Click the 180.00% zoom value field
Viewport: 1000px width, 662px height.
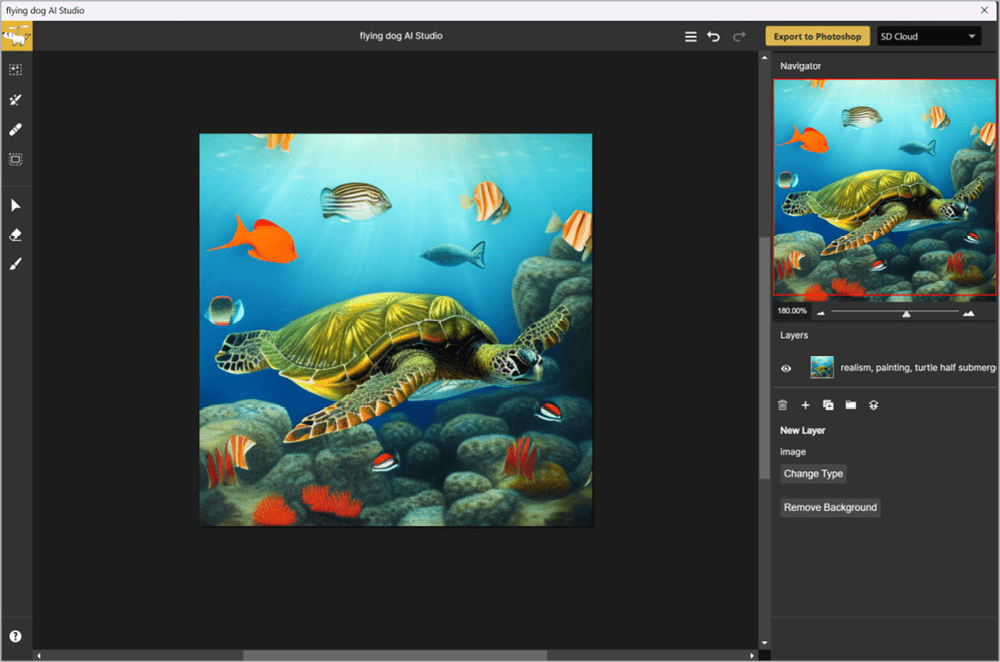(x=792, y=311)
